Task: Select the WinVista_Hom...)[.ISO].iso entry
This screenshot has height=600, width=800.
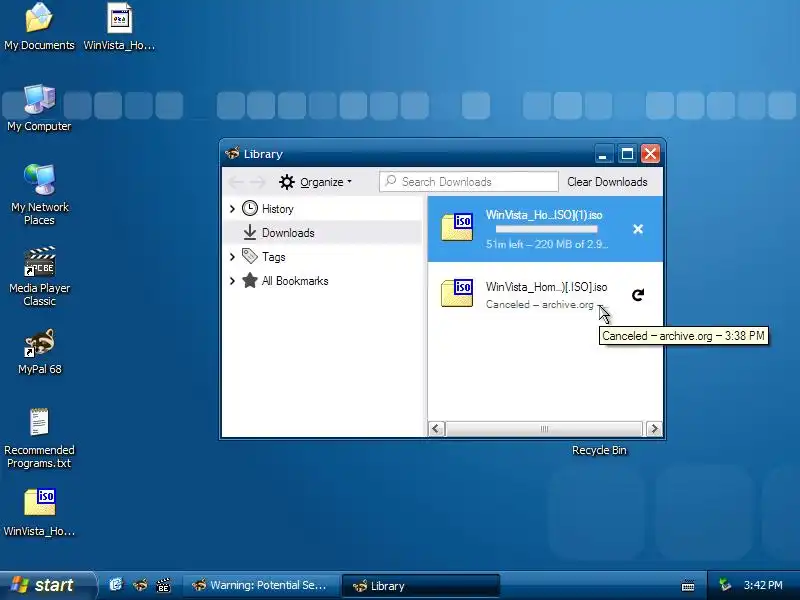Action: point(545,294)
